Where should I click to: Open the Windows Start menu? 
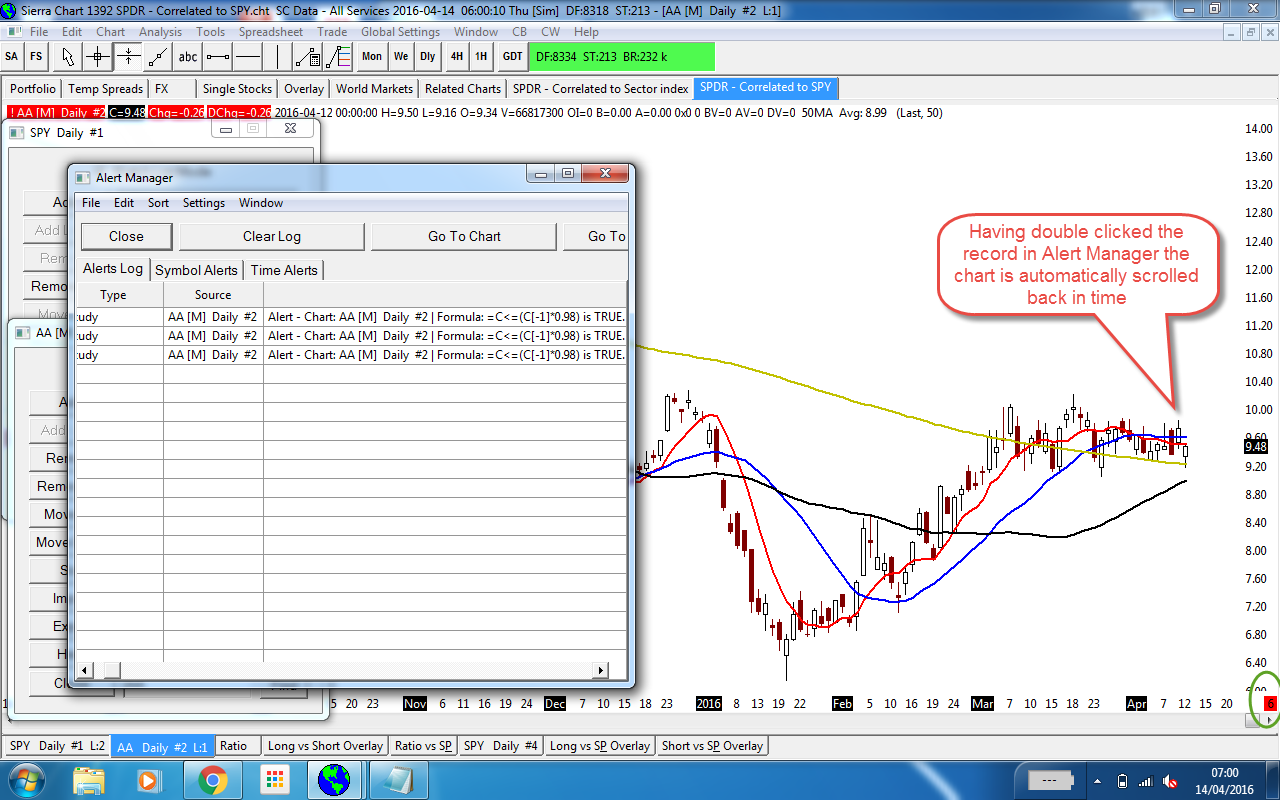coord(25,780)
